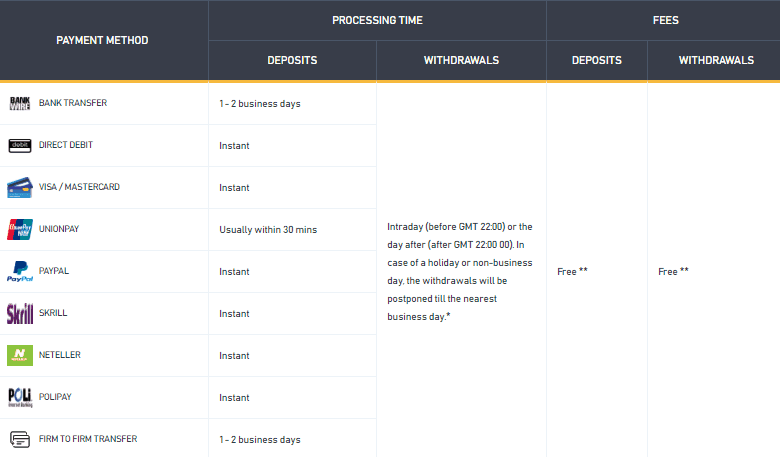Image resolution: width=780 pixels, height=457 pixels.
Task: Select the NETELLER payment method label
Action: tap(60, 355)
